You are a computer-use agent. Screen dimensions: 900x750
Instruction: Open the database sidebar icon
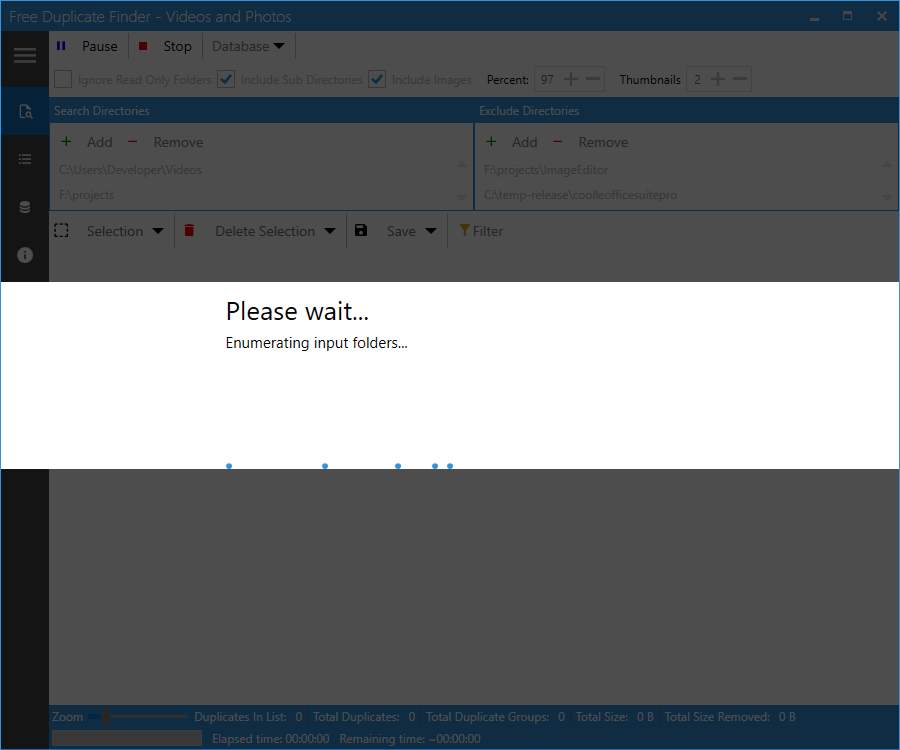click(25, 207)
